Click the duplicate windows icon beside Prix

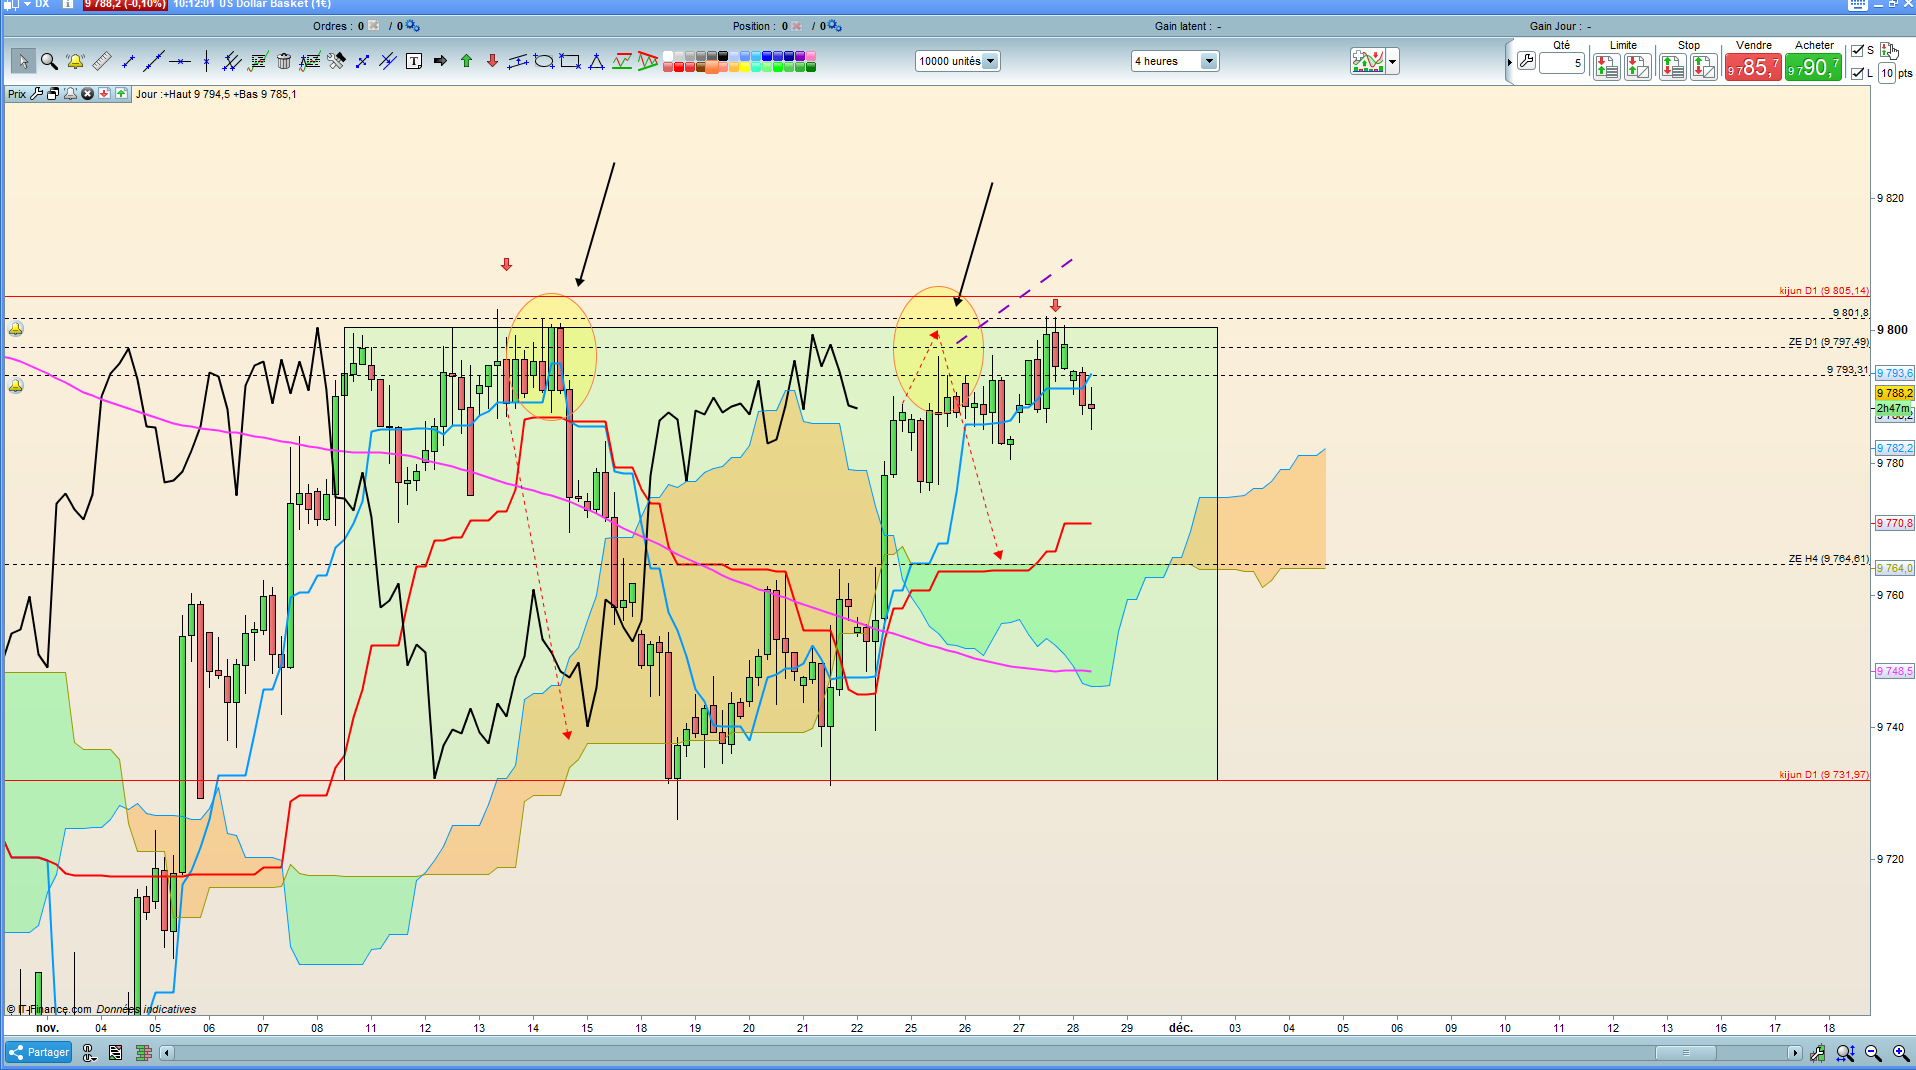tap(53, 94)
